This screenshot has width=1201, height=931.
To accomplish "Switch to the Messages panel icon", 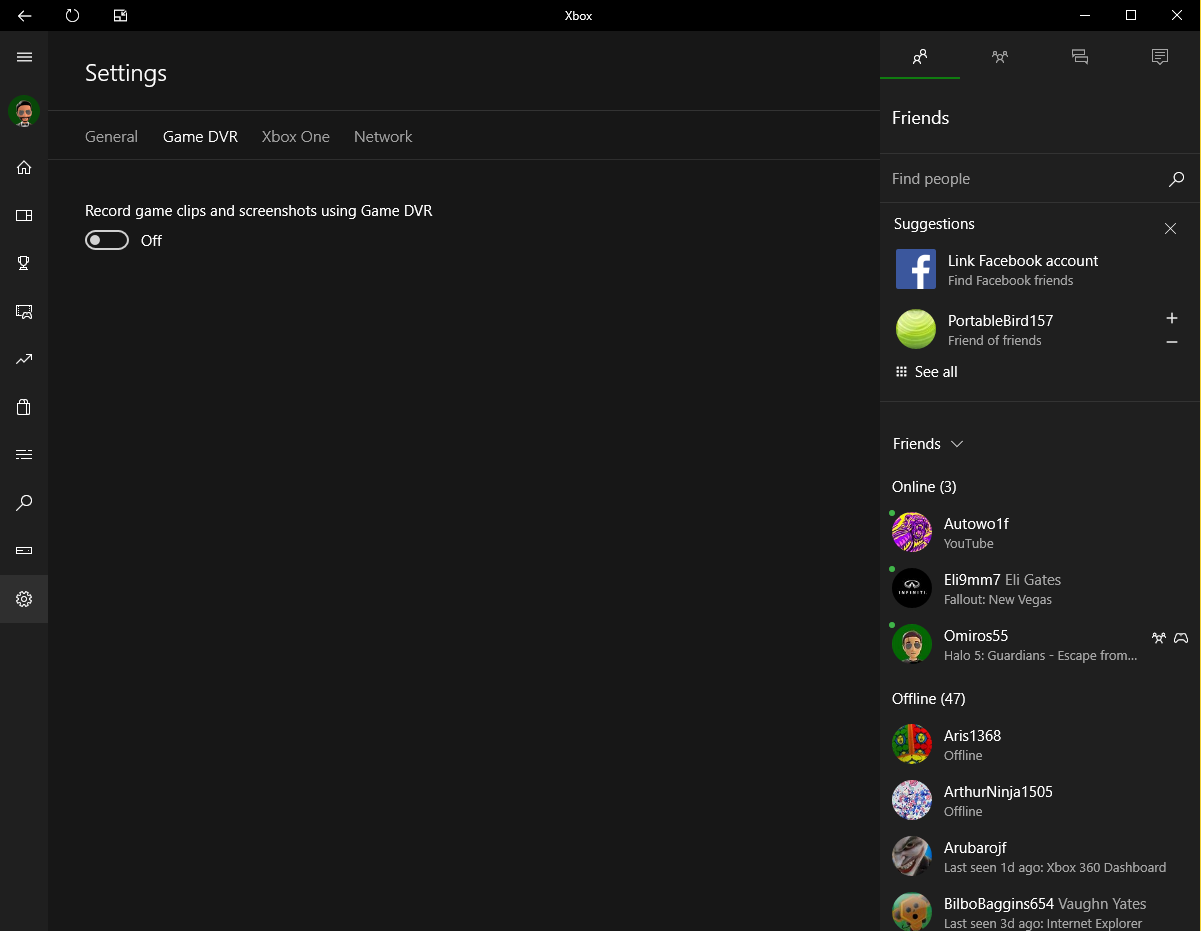I will pyautogui.click(x=1080, y=57).
